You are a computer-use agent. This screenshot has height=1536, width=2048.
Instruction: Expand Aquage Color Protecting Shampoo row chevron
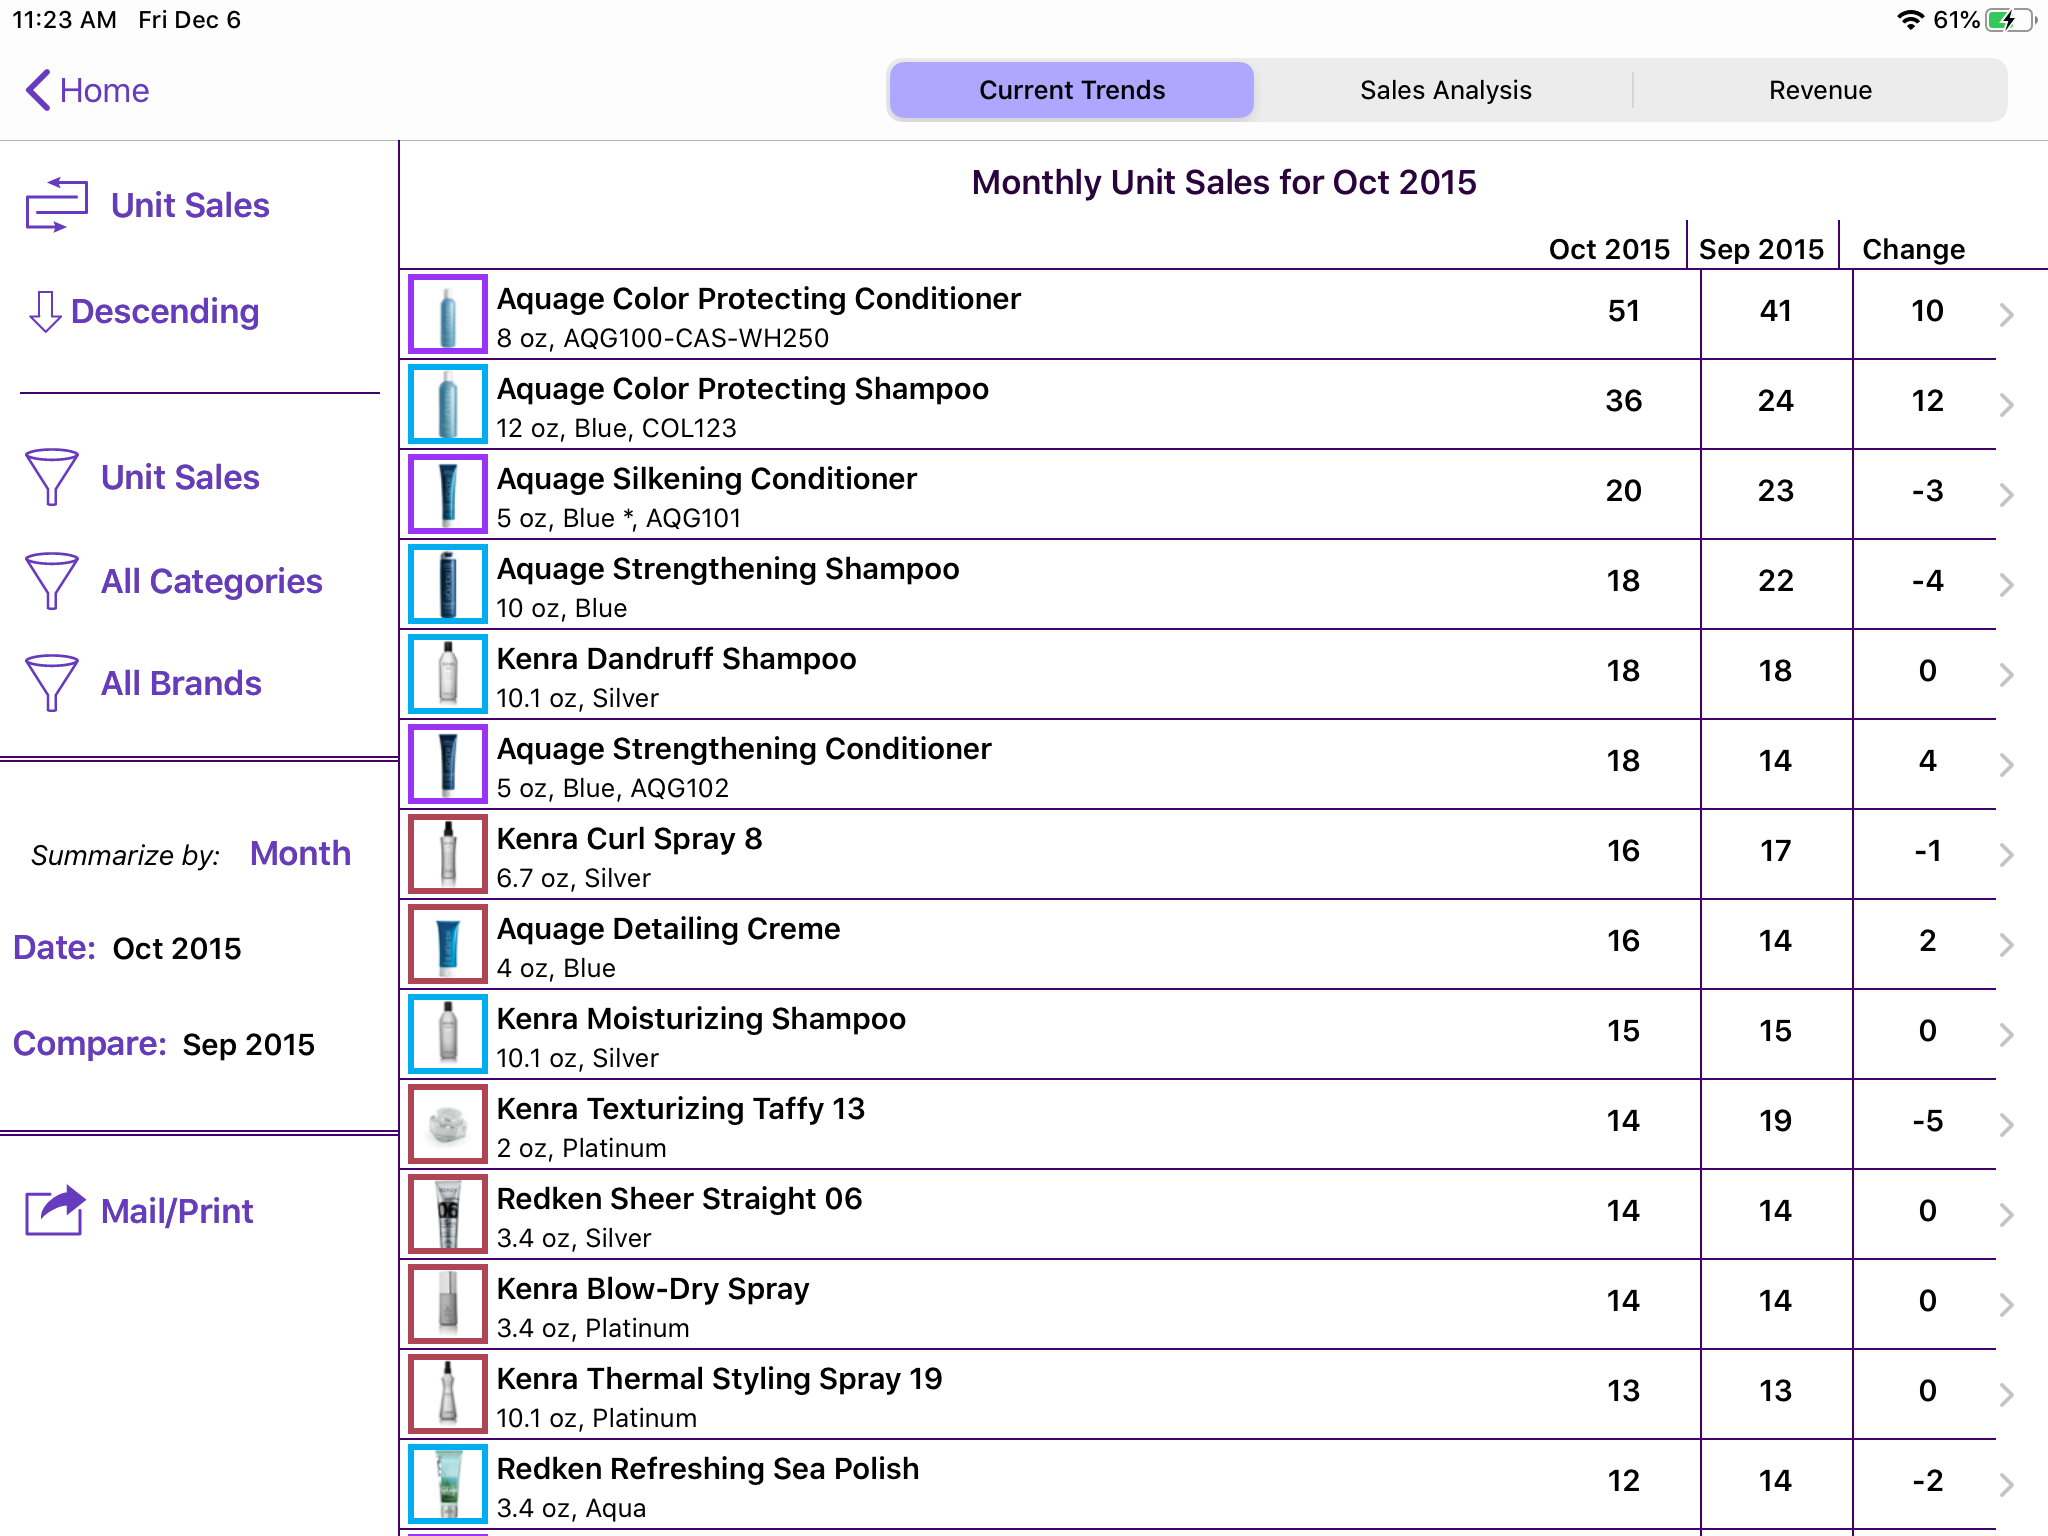pyautogui.click(x=2006, y=405)
